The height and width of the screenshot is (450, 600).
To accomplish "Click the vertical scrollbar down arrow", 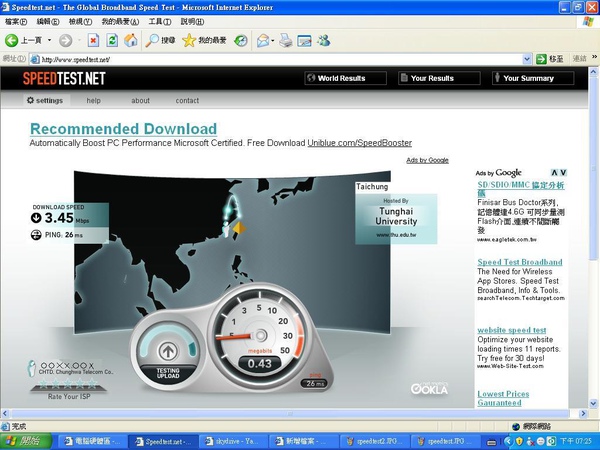I will pyautogui.click(x=593, y=403).
